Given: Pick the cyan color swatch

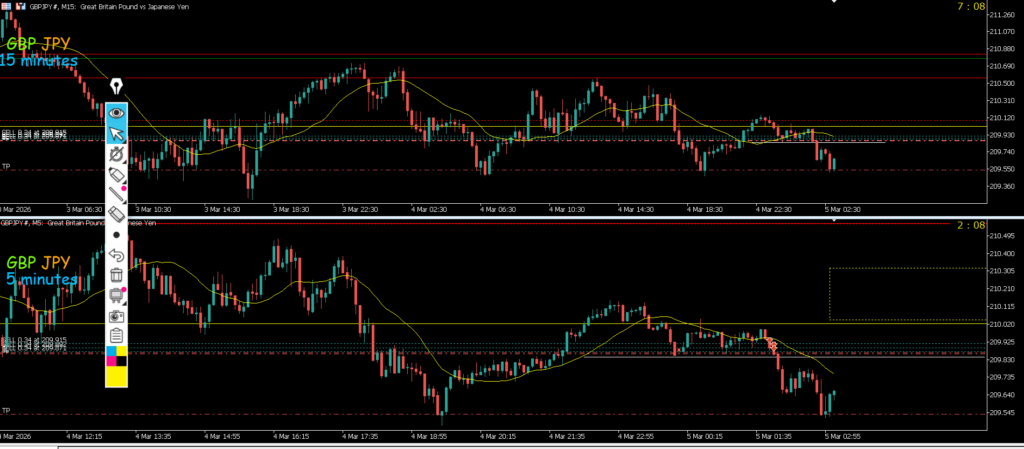Looking at the screenshot, I should click(x=112, y=352).
